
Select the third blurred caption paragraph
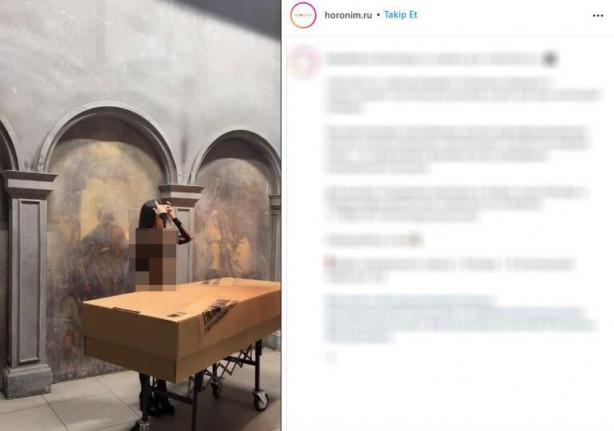tap(455, 204)
